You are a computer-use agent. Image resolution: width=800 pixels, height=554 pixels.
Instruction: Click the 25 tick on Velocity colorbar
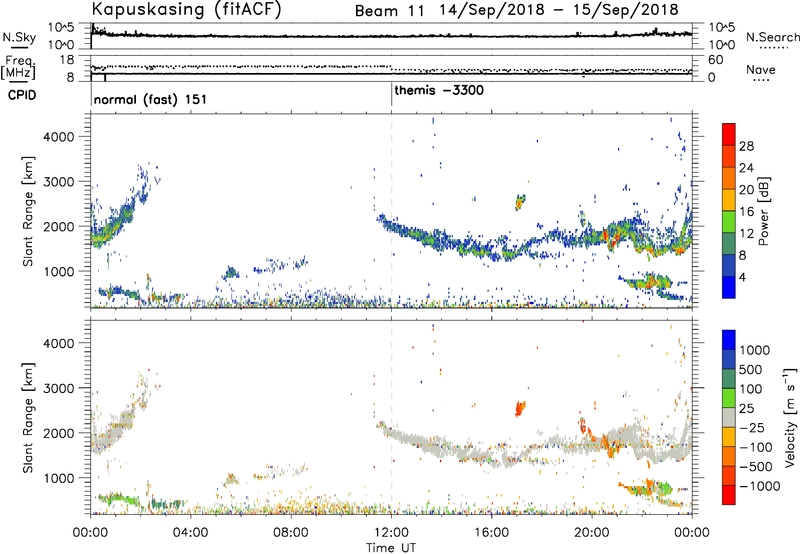pos(746,409)
